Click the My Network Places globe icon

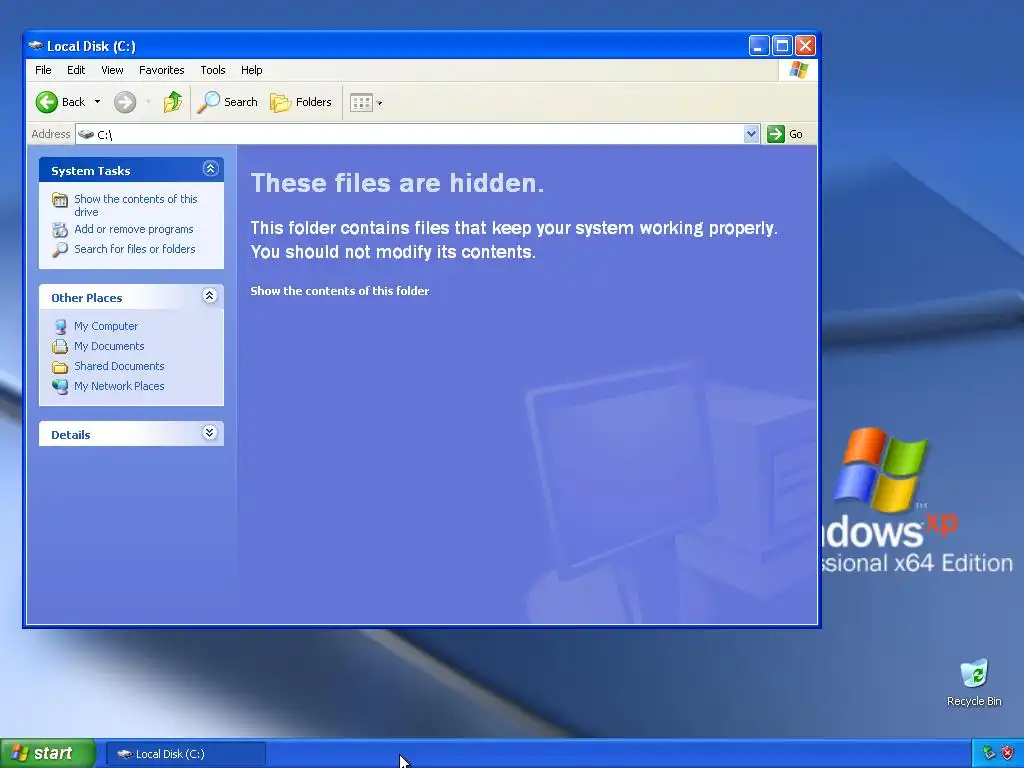60,387
